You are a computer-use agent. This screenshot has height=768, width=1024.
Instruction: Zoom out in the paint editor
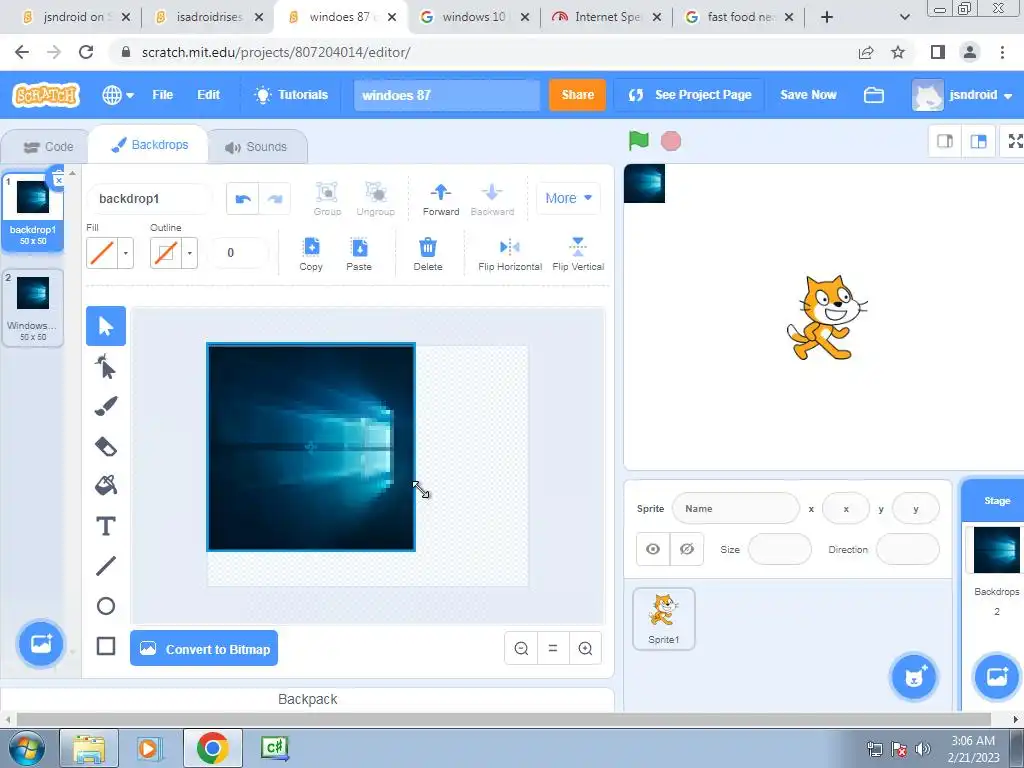521,648
